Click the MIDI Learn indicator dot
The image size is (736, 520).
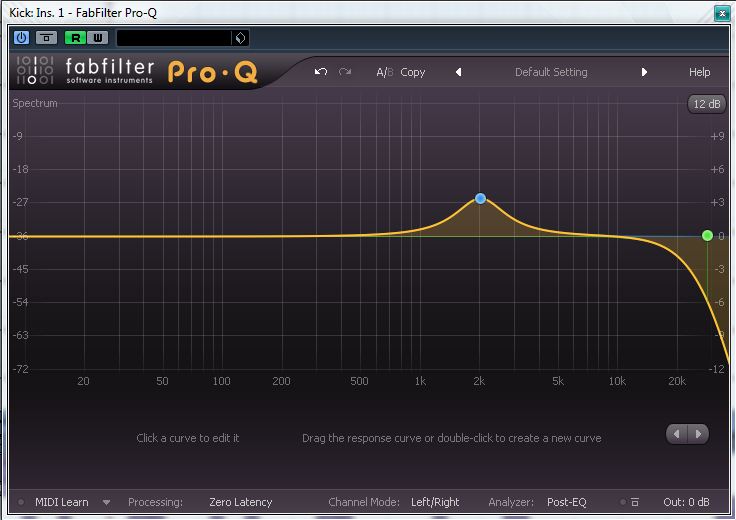[21, 502]
